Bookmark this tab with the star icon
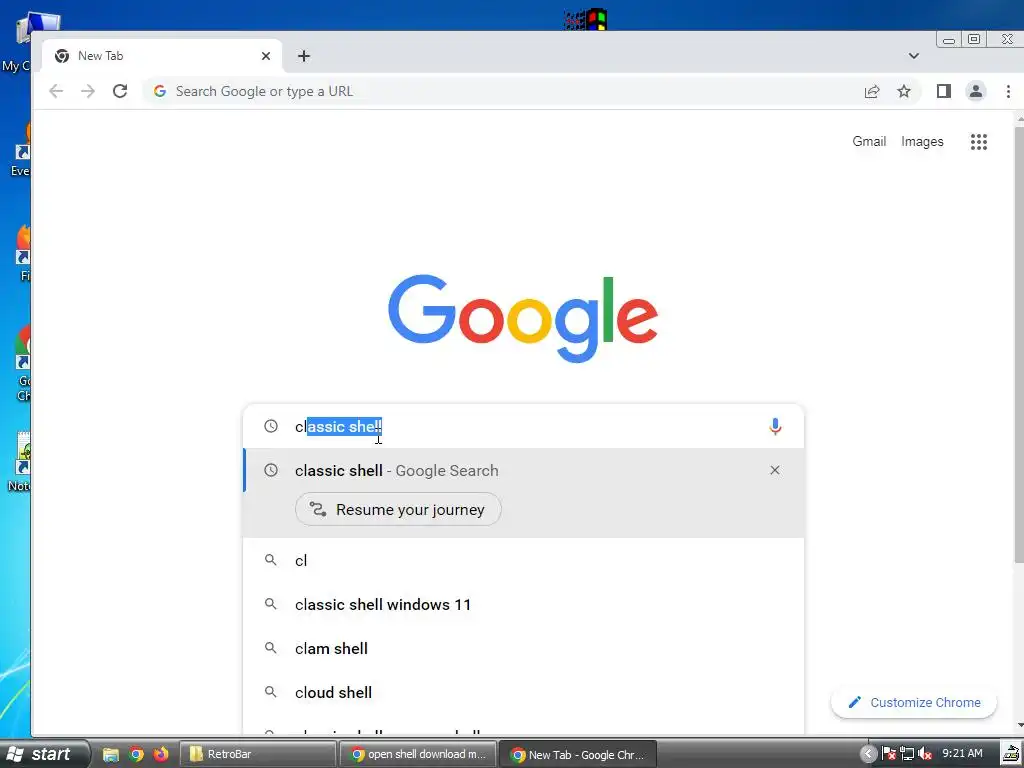The height and width of the screenshot is (768, 1024). [x=904, y=91]
